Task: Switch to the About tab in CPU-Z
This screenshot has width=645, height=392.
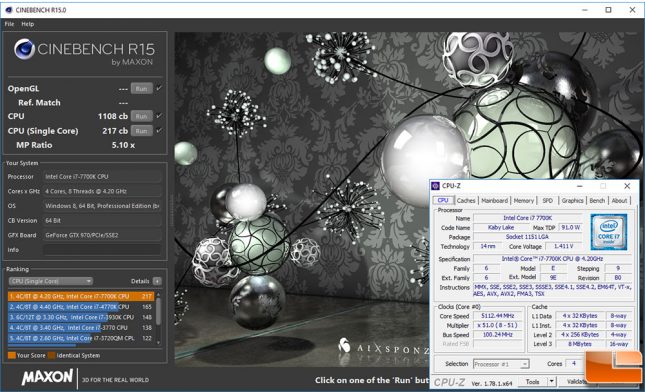Action: [619, 200]
